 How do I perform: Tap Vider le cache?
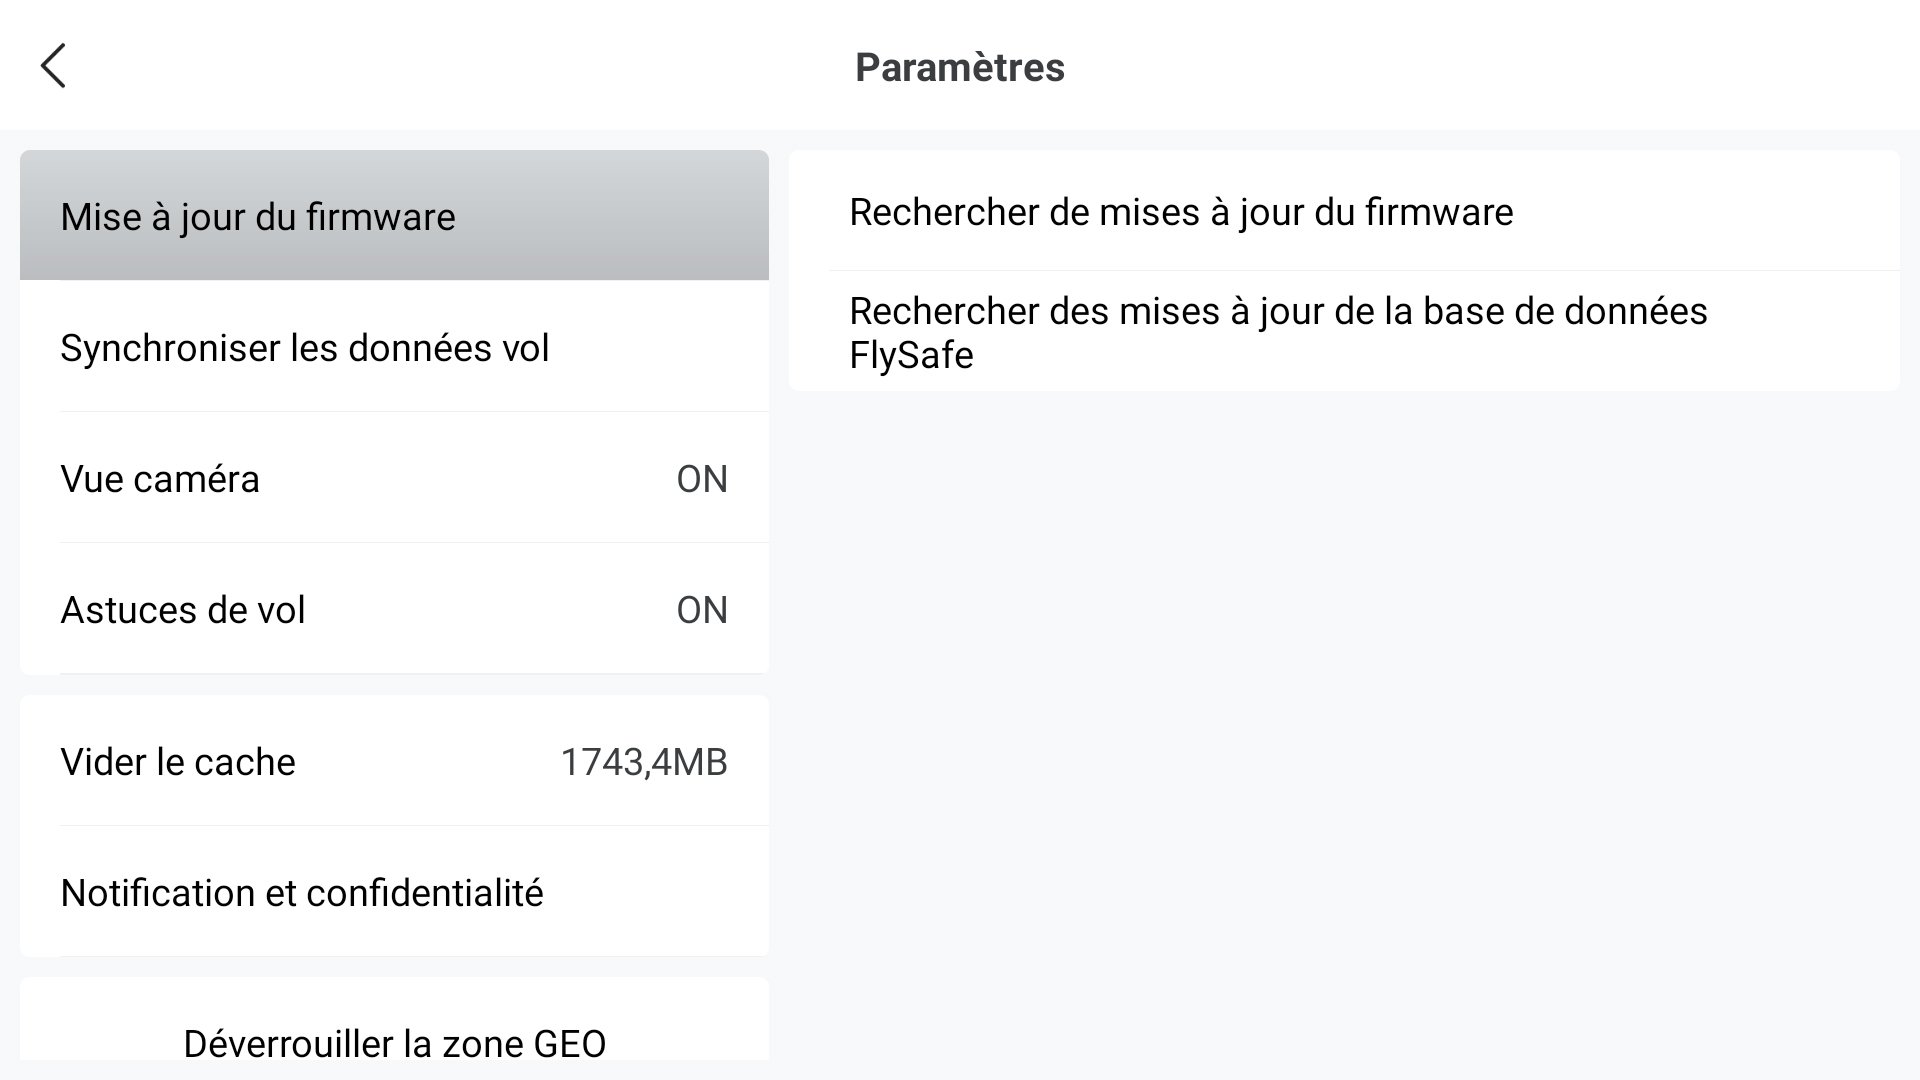[394, 761]
